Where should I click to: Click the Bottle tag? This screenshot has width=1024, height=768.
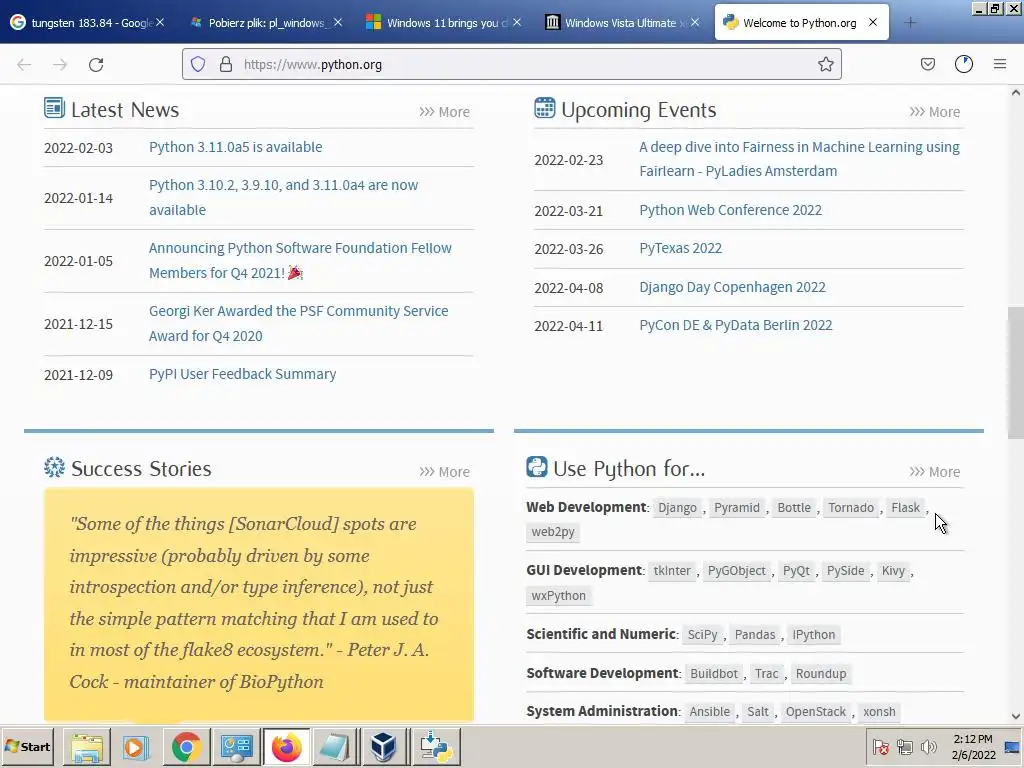[794, 507]
